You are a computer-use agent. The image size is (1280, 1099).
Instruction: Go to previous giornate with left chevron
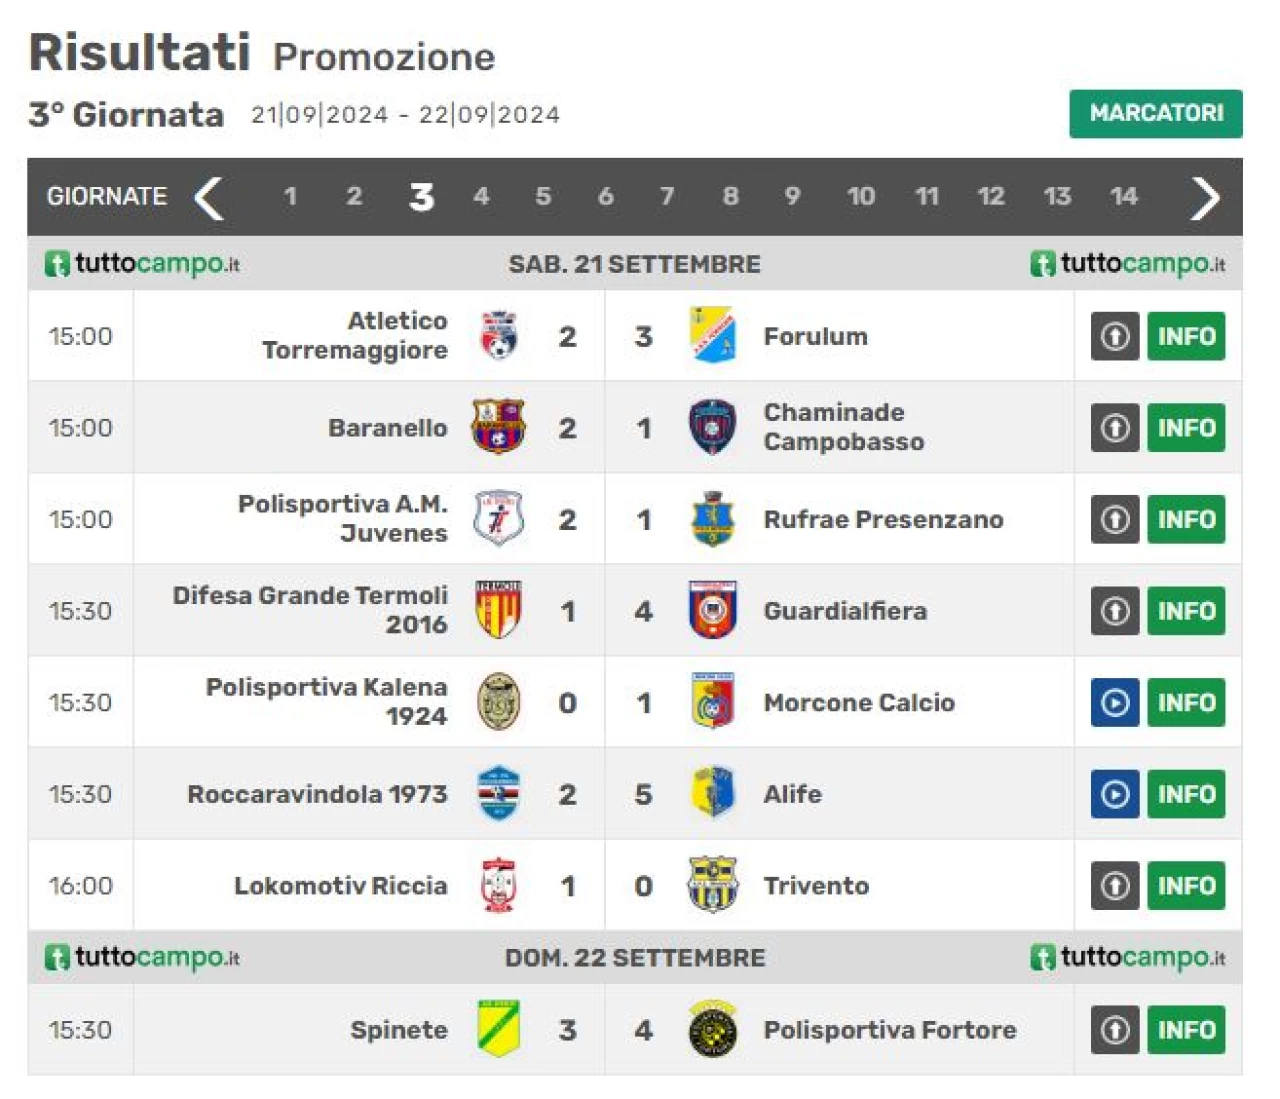click(209, 197)
